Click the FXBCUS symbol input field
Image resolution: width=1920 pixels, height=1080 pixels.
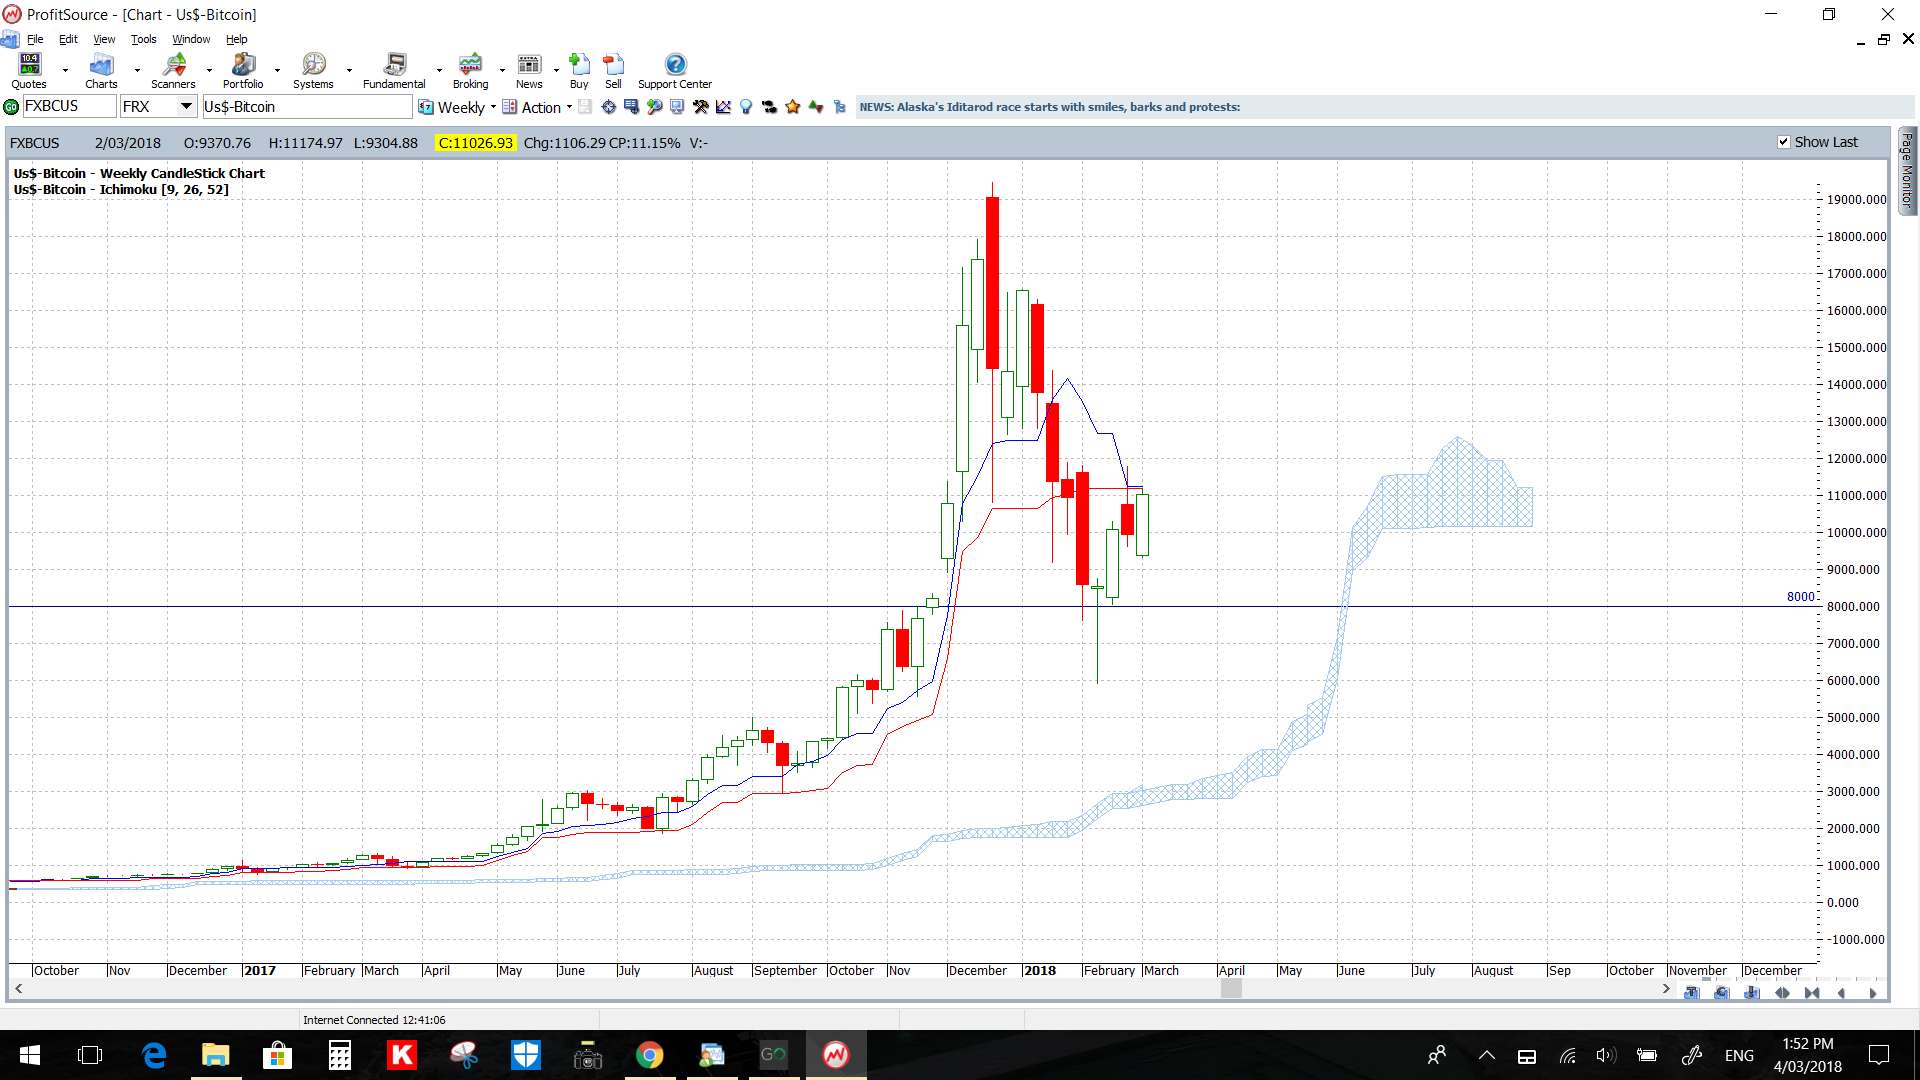pyautogui.click(x=69, y=107)
